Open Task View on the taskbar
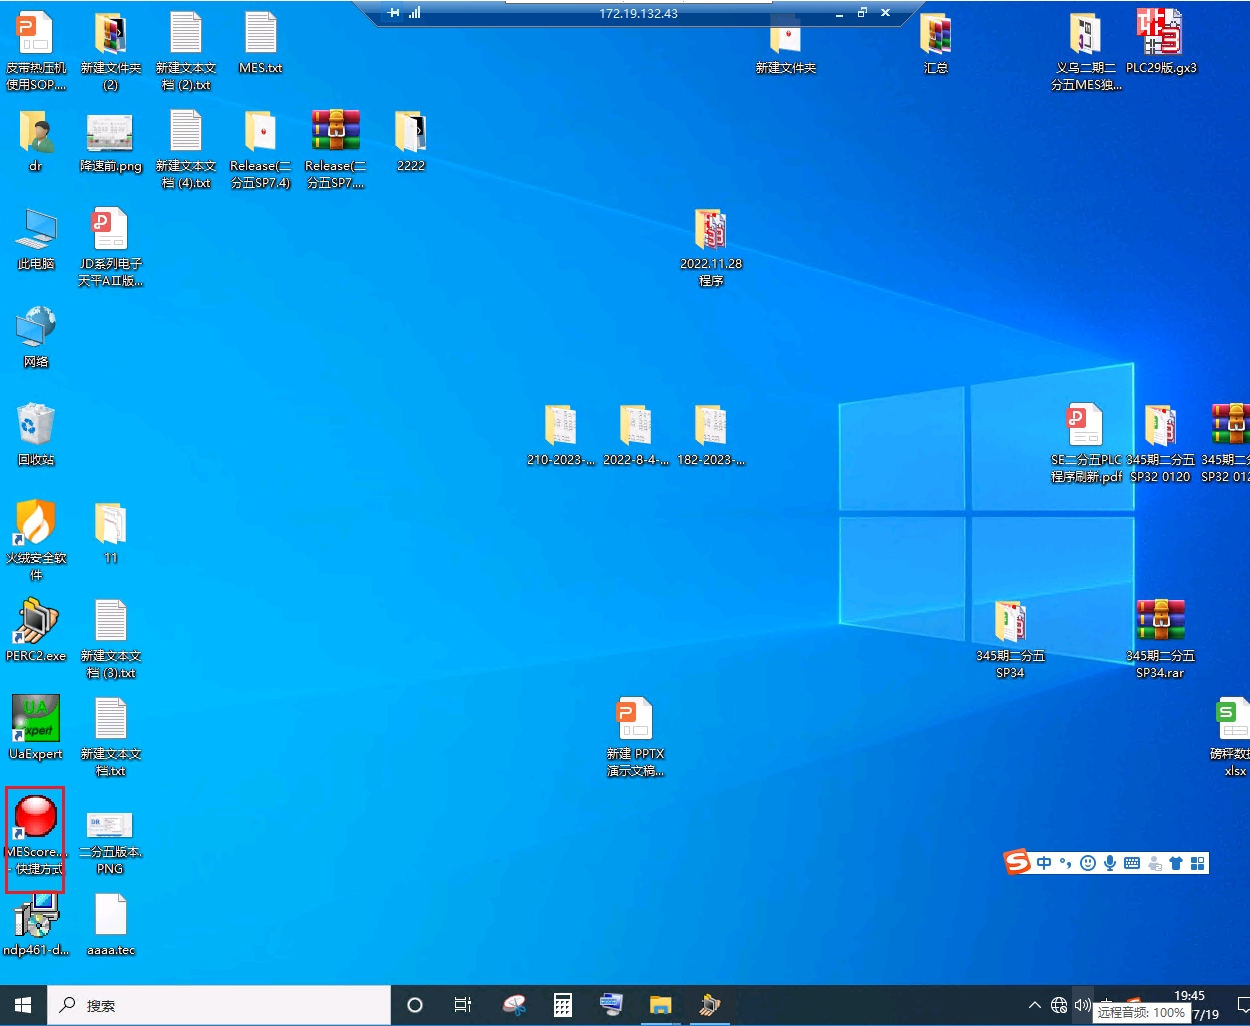Screen dimensions: 1250x1026 [x=463, y=1005]
